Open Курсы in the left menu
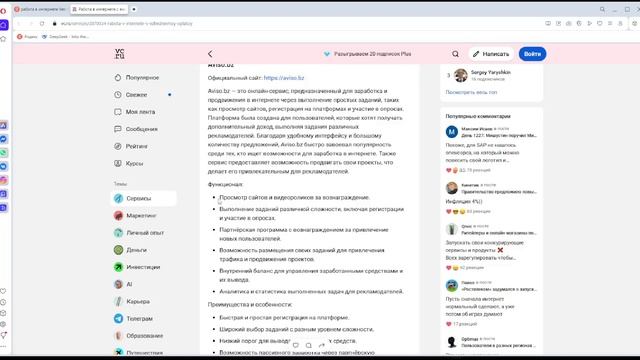 point(134,163)
